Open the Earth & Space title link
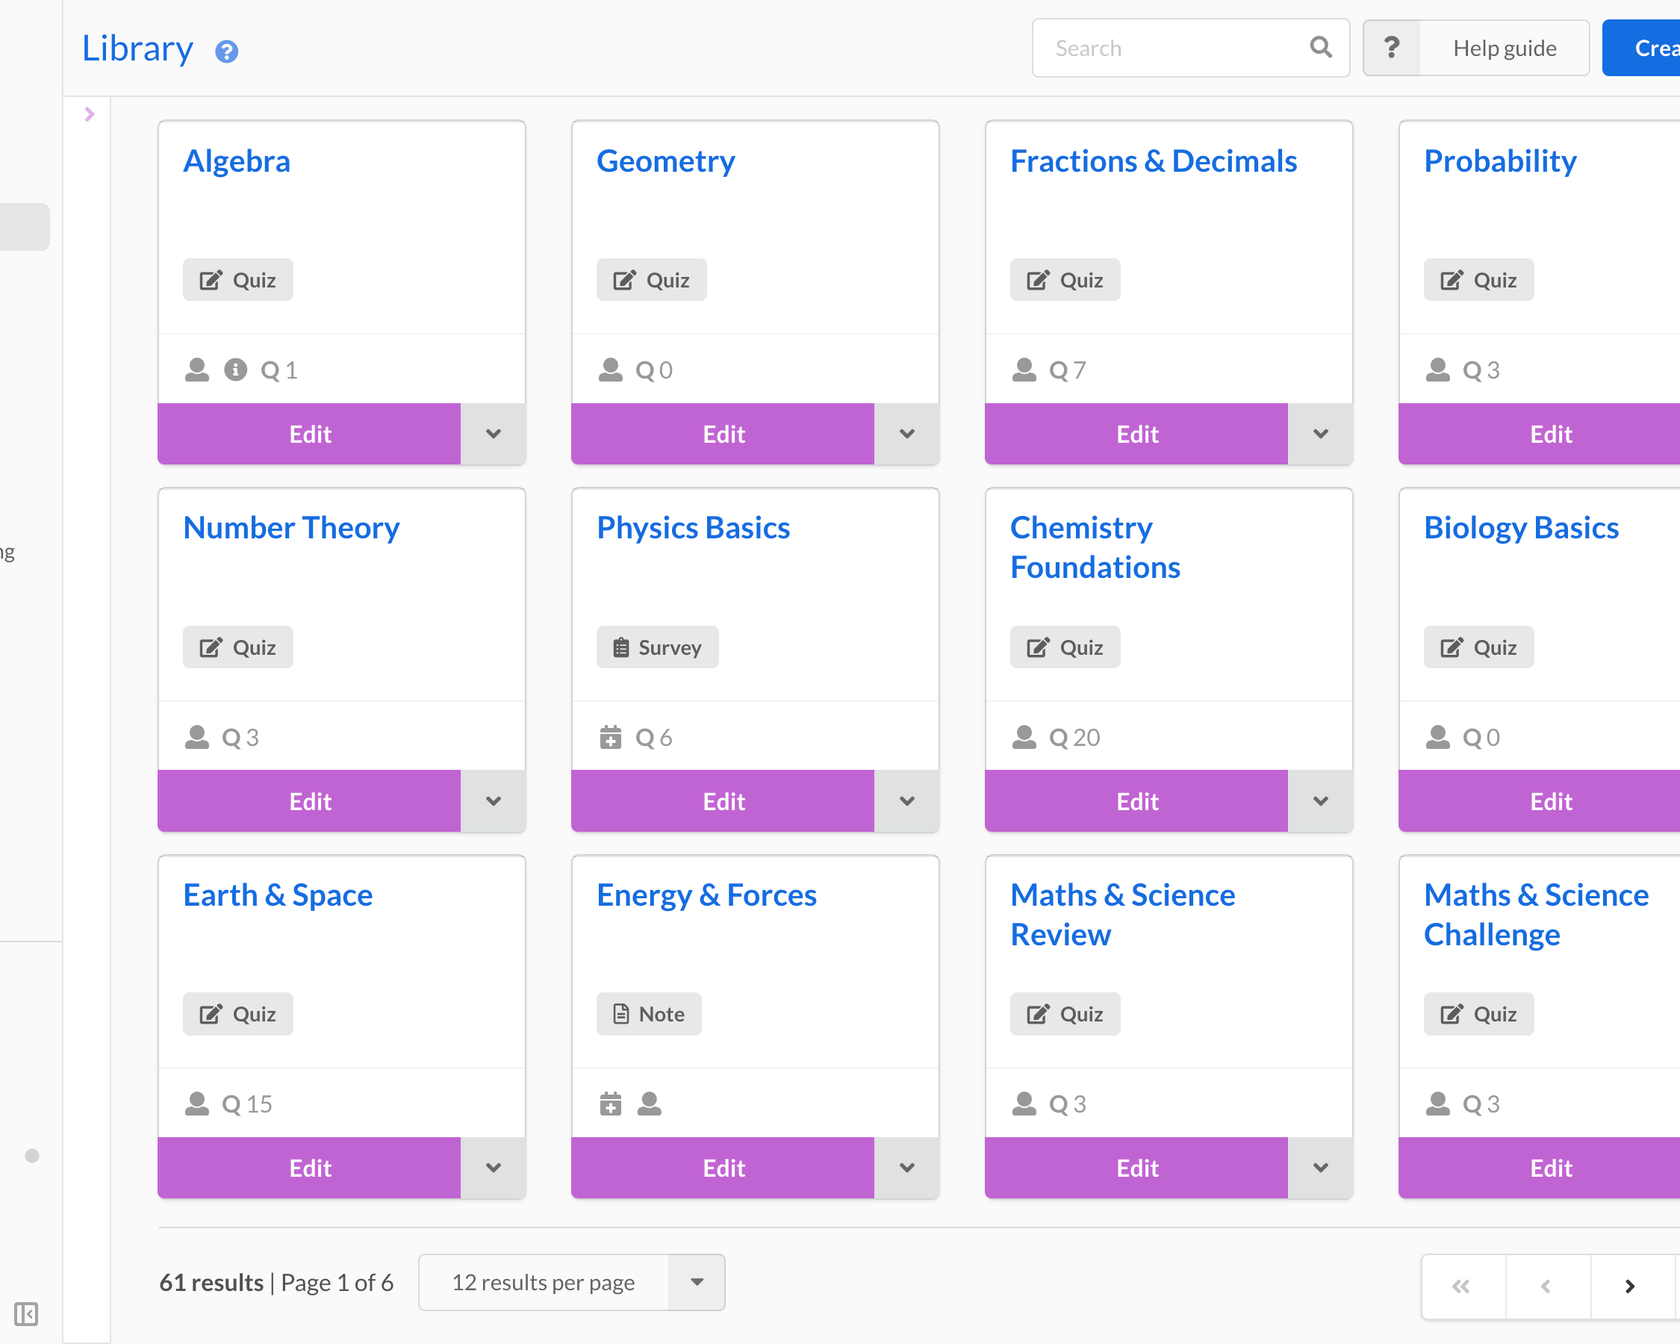The height and width of the screenshot is (1344, 1680). (278, 895)
